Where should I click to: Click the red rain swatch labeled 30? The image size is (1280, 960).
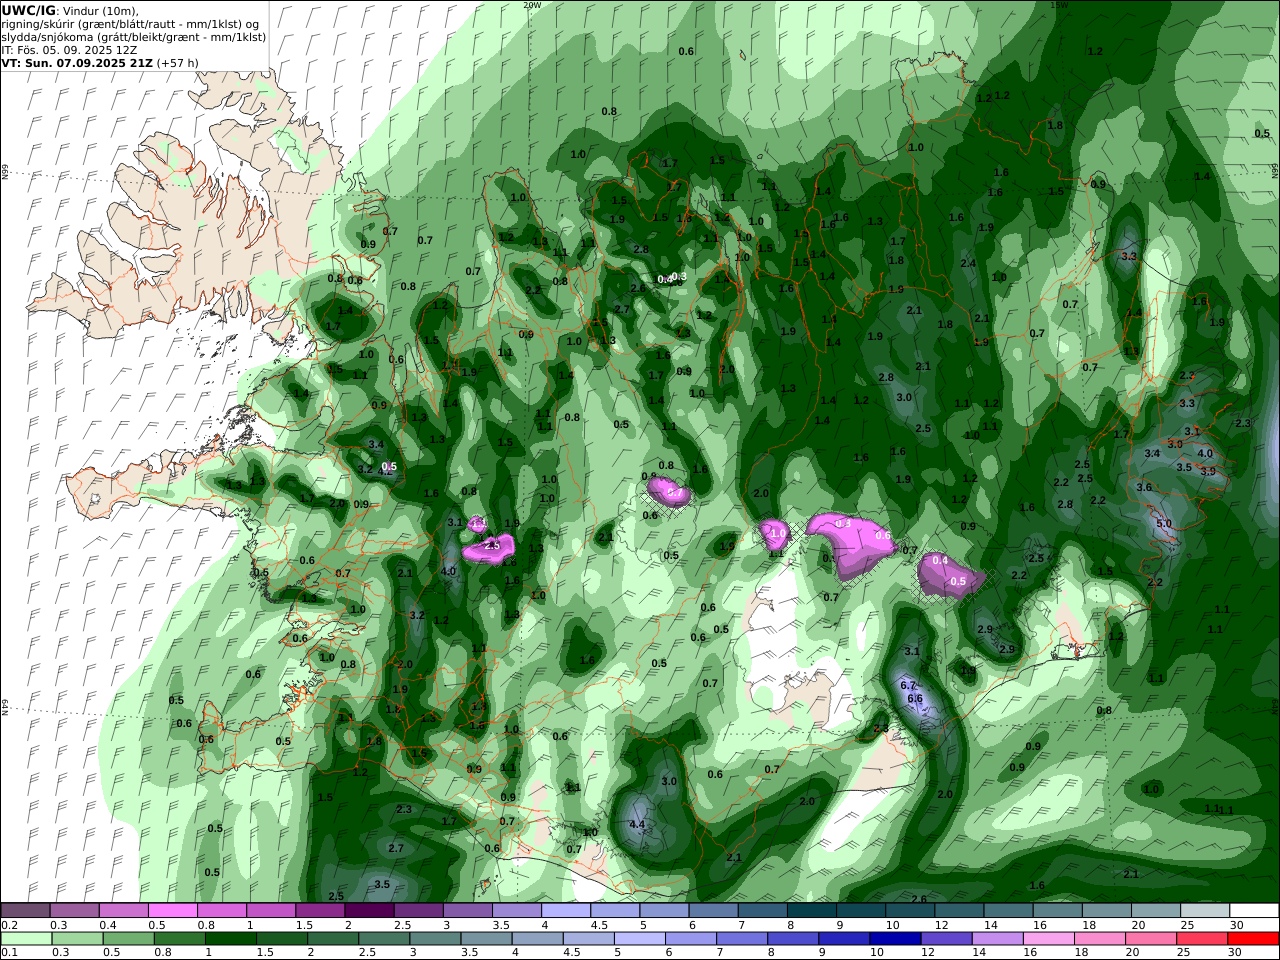point(1254,939)
